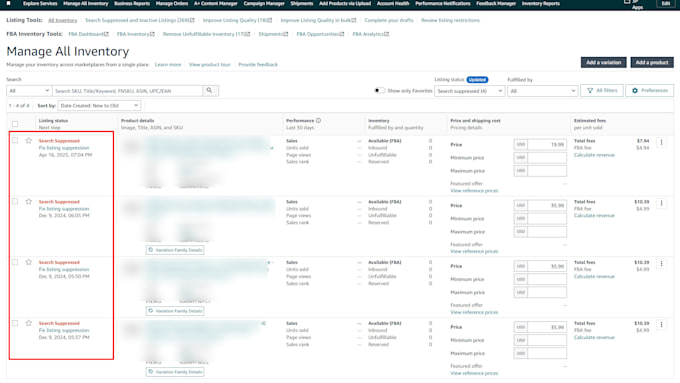This screenshot has width=680, height=383.
Task: Click the Learn more link under the page title
Action: pyautogui.click(x=168, y=65)
